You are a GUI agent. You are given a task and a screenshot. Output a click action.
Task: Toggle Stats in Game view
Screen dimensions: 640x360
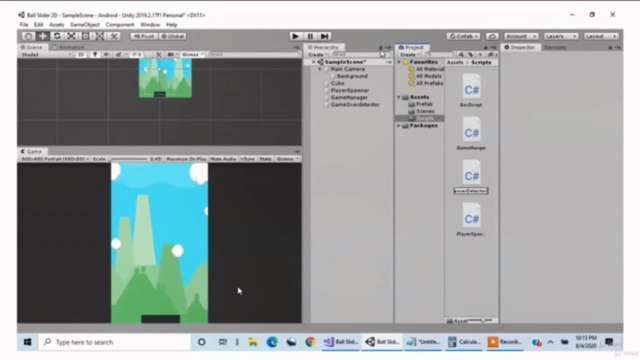(x=265, y=159)
